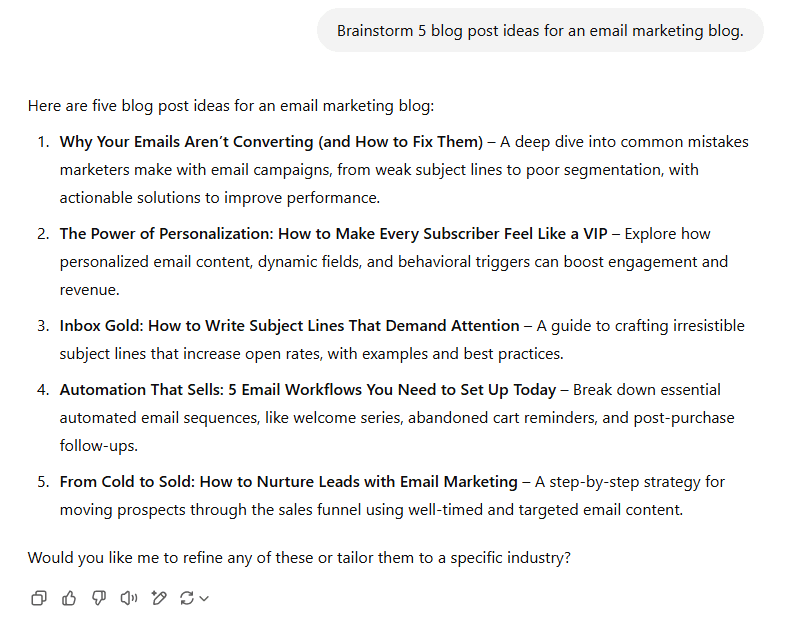Give the response a thumbs up

pyautogui.click(x=69, y=598)
